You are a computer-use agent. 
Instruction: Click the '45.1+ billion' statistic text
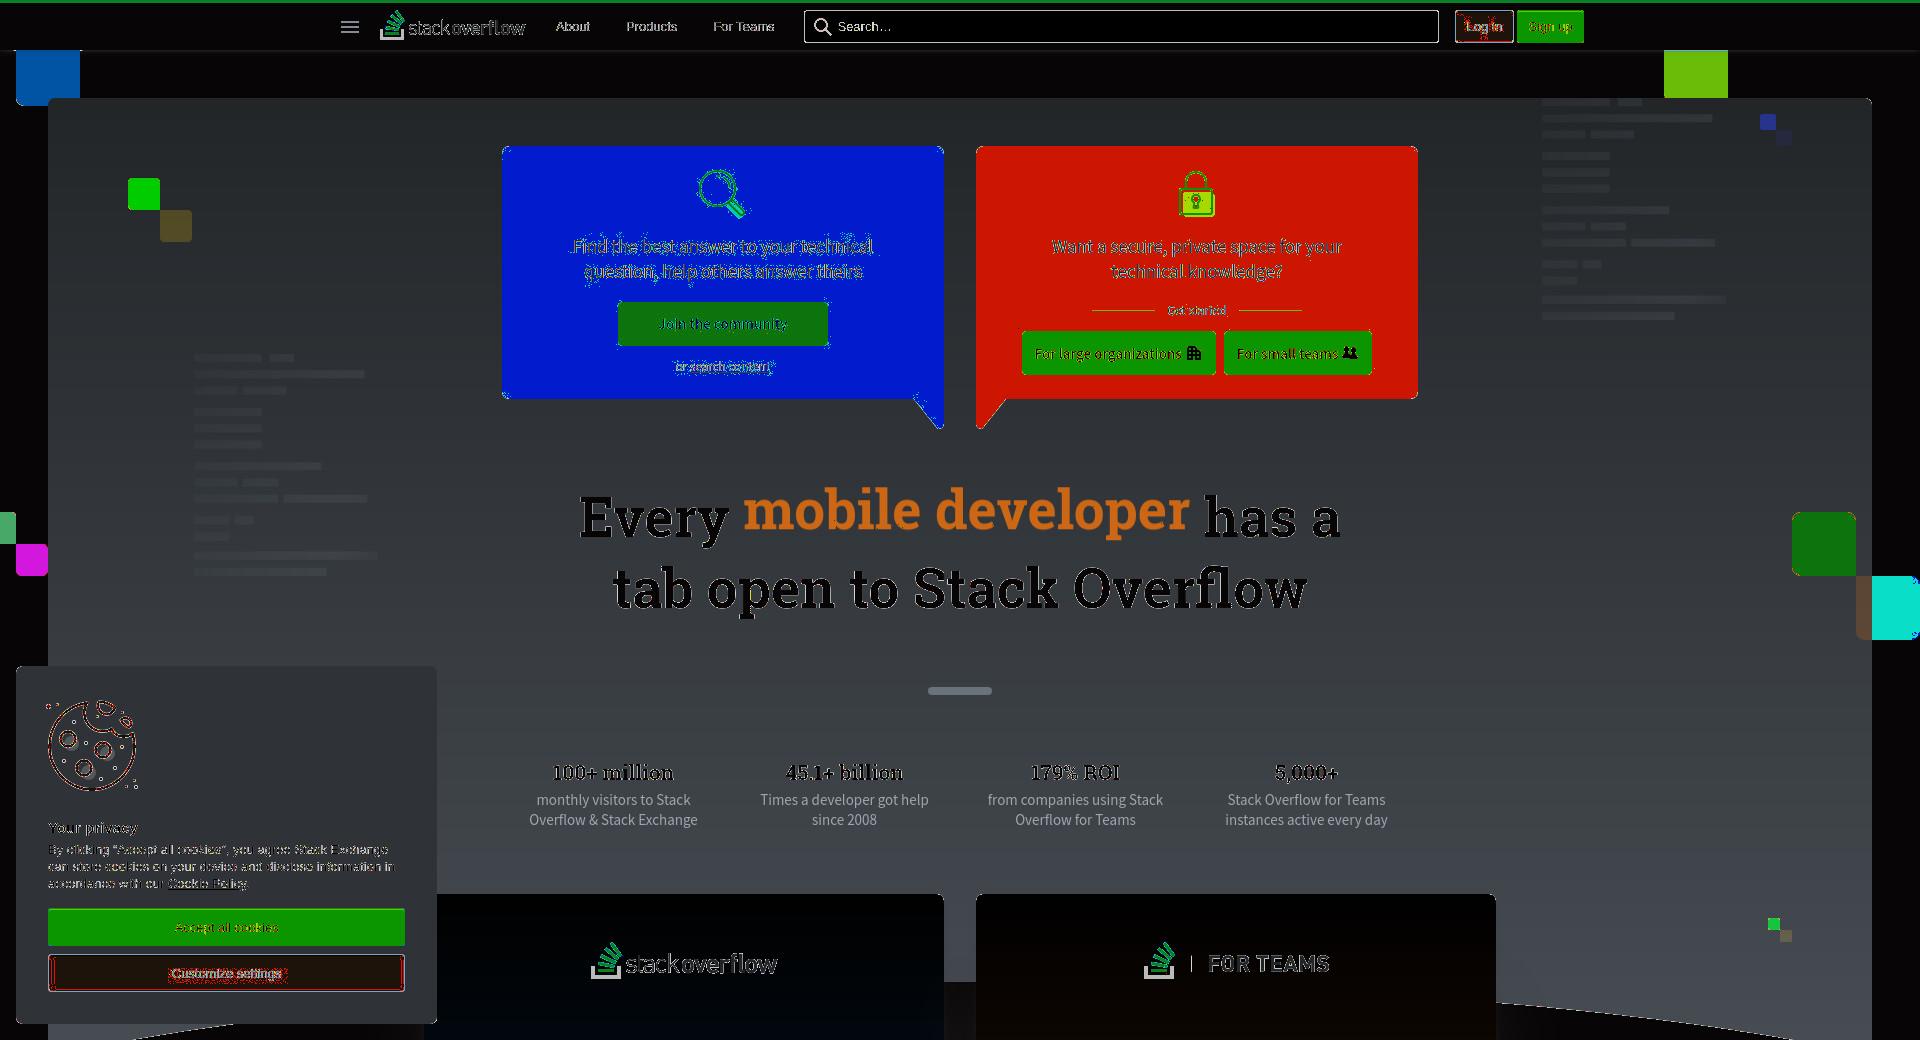[x=844, y=773]
